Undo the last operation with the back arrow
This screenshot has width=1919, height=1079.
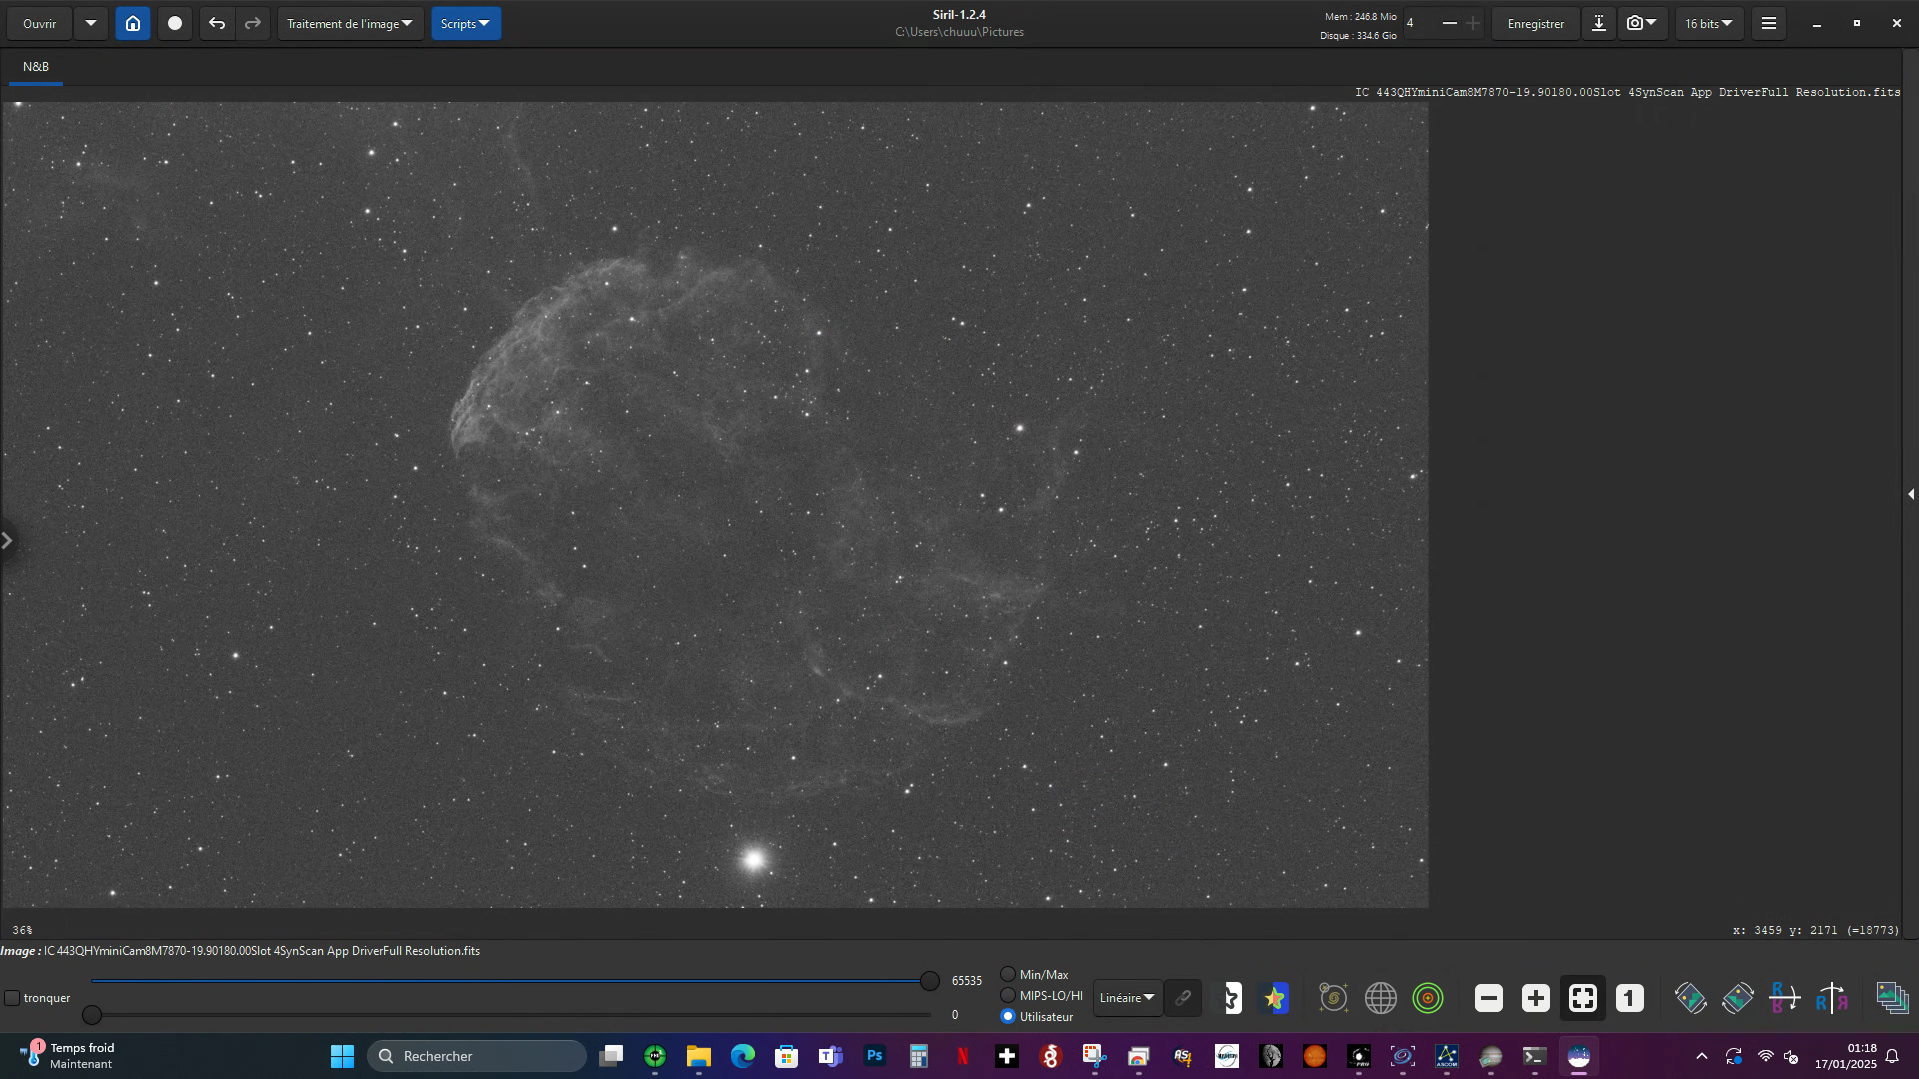[216, 23]
